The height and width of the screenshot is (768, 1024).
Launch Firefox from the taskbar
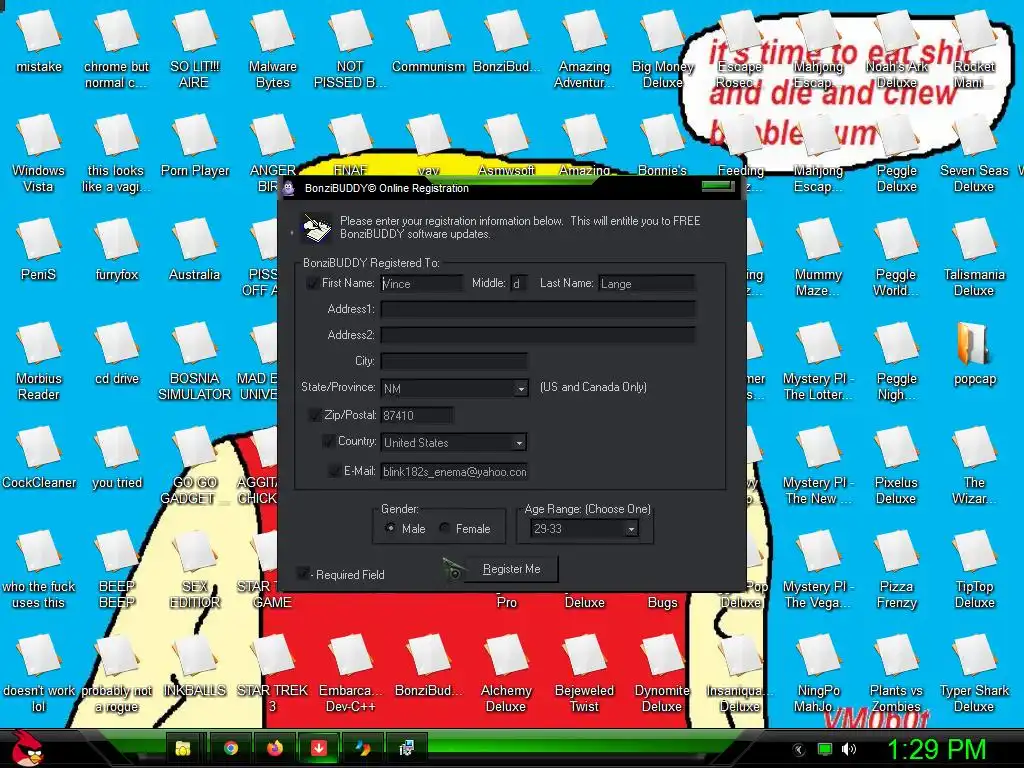click(274, 748)
